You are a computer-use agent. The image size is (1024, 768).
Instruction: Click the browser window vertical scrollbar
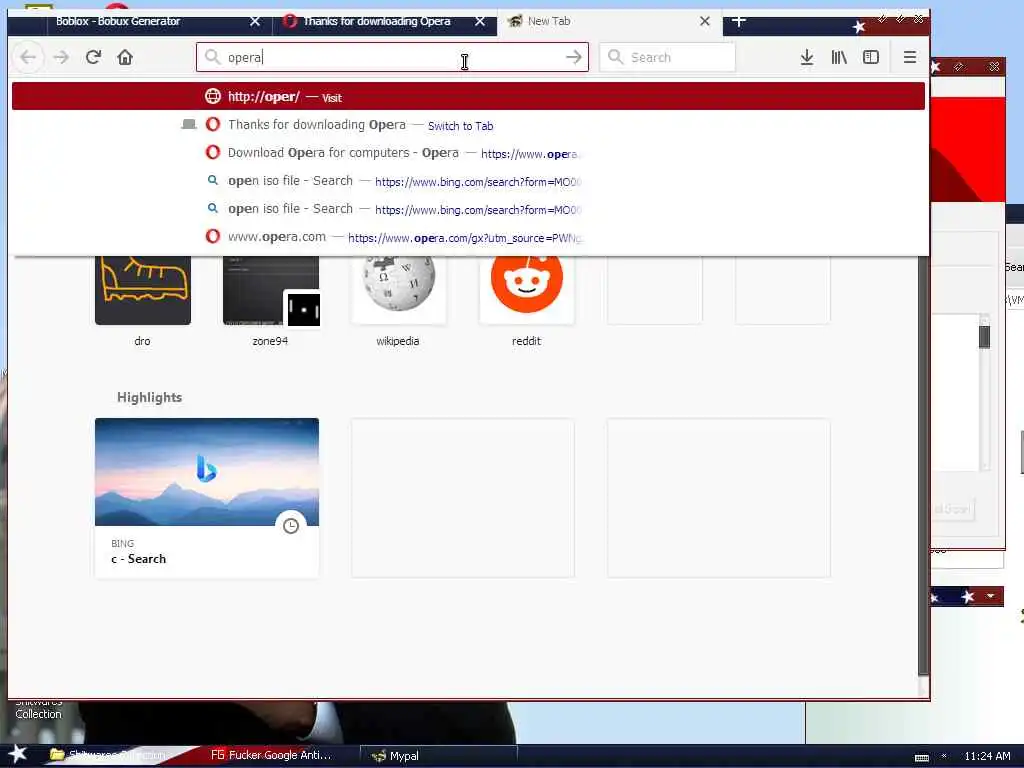[x=923, y=466]
